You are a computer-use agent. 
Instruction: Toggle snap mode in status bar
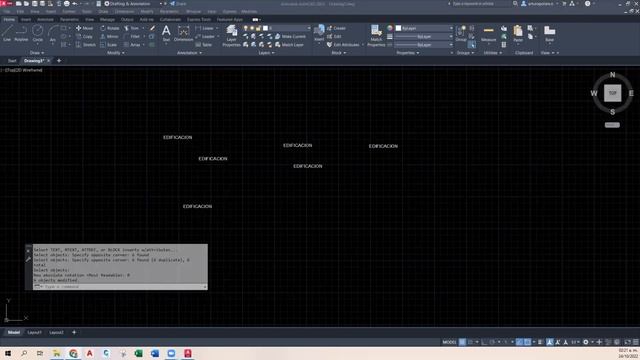(470, 342)
